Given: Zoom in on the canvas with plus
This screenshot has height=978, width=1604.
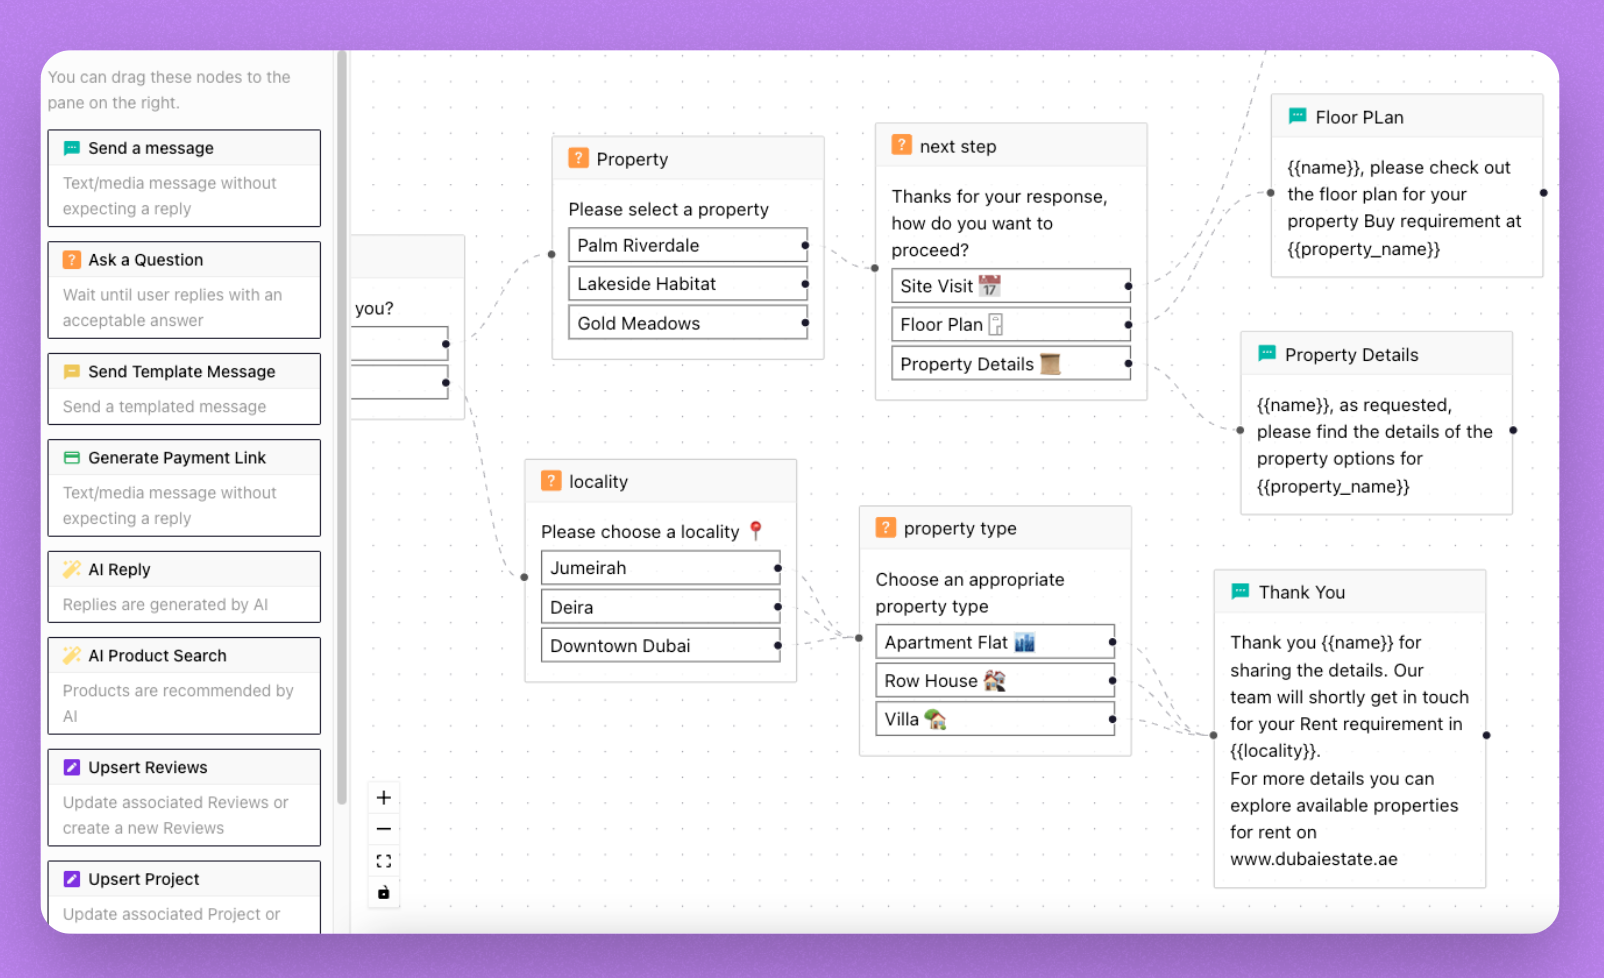Looking at the screenshot, I should pyautogui.click(x=384, y=798).
